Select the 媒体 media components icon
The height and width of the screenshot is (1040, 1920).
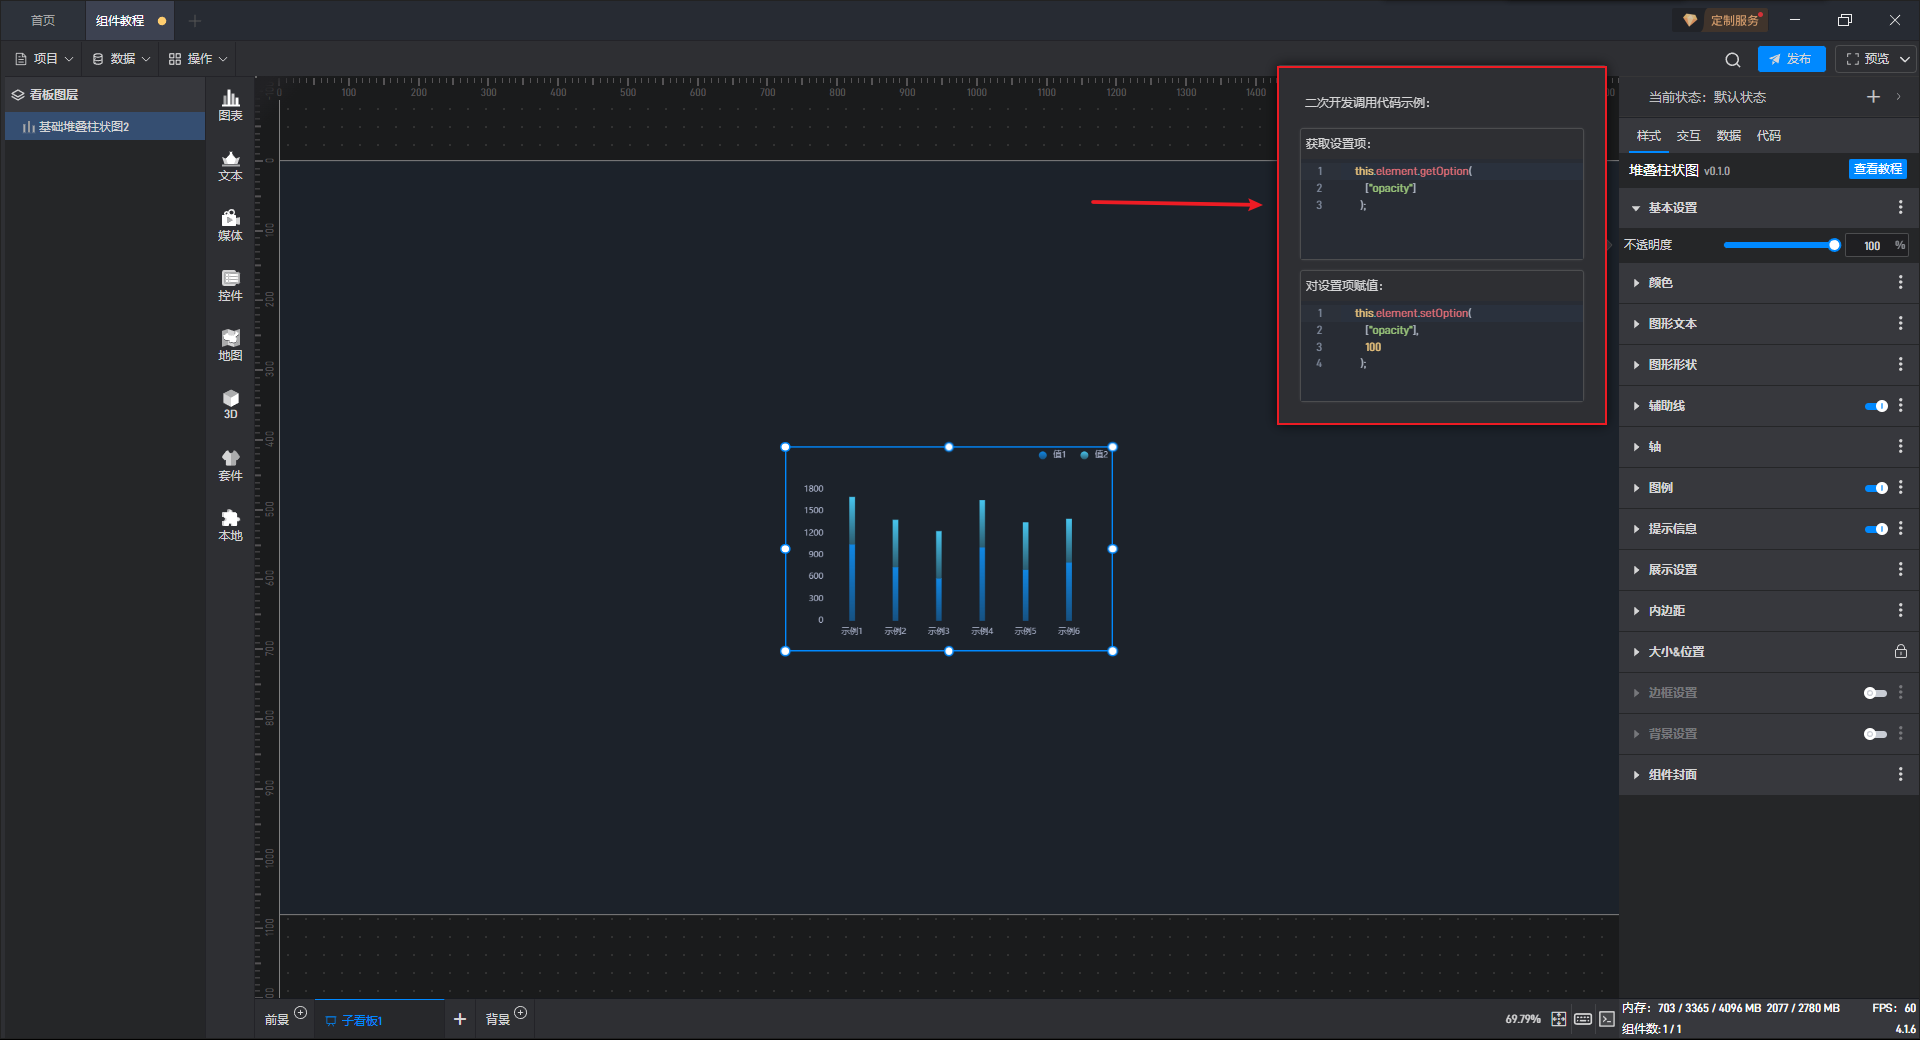[x=230, y=225]
